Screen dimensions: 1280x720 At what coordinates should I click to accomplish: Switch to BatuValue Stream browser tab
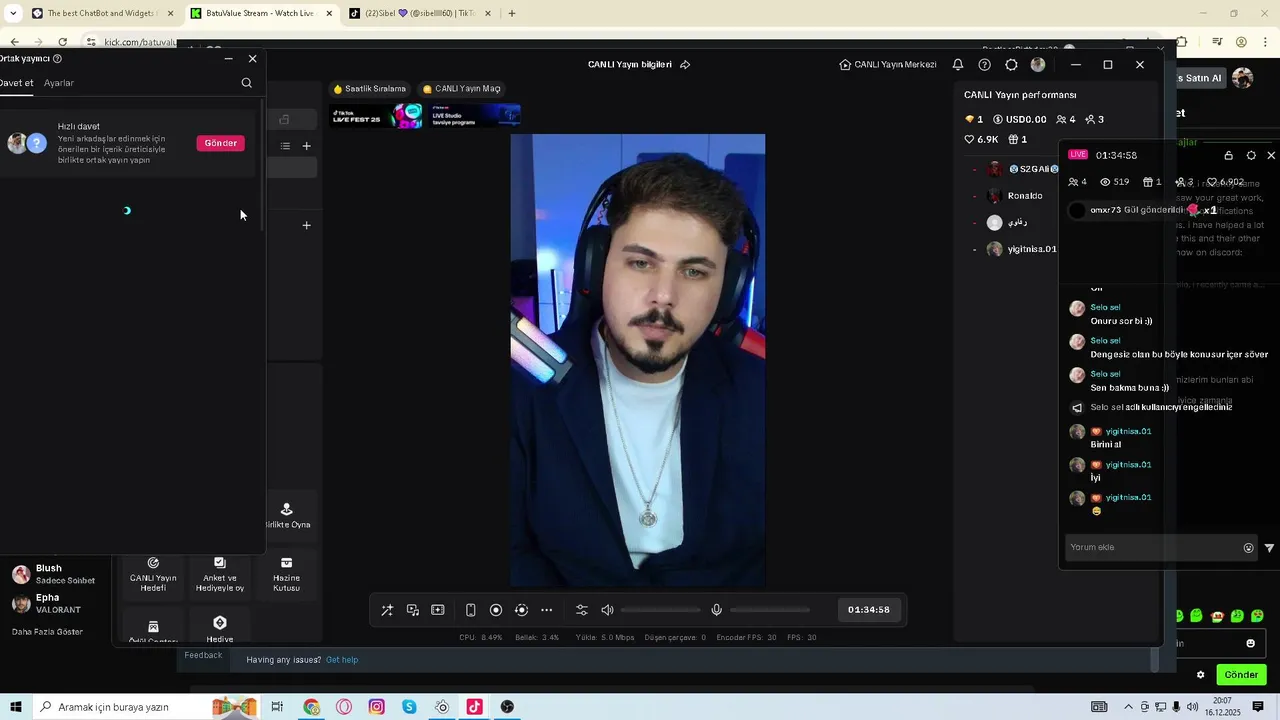[260, 13]
